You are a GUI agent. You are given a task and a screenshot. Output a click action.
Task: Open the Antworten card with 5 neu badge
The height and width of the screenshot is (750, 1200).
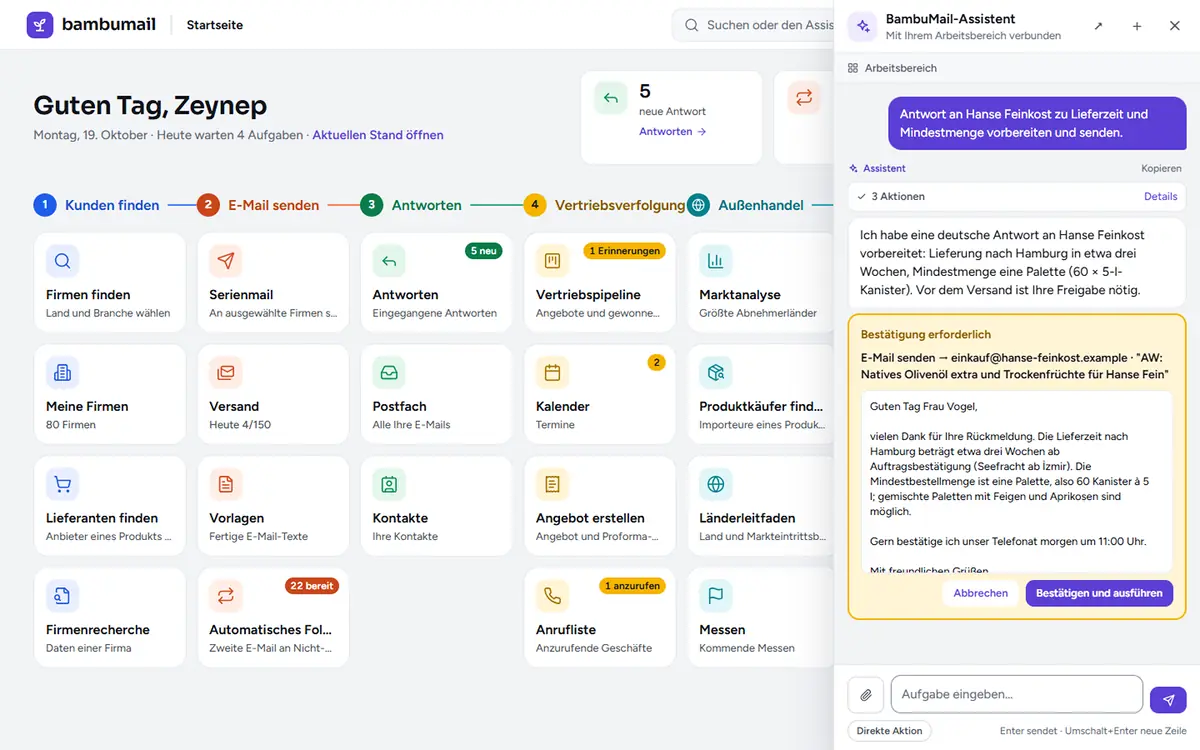[437, 283]
